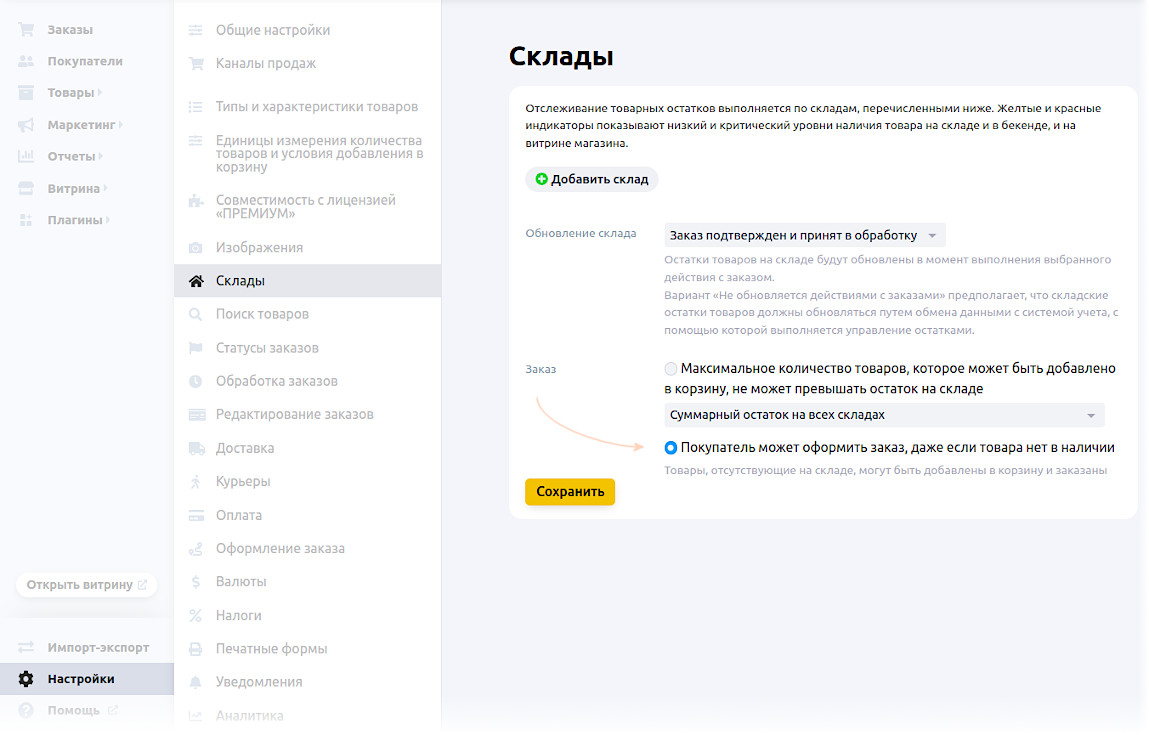Expand the Отчеты submenu arrow
This screenshot has height=735, width=1149.
pyautogui.click(x=101, y=157)
